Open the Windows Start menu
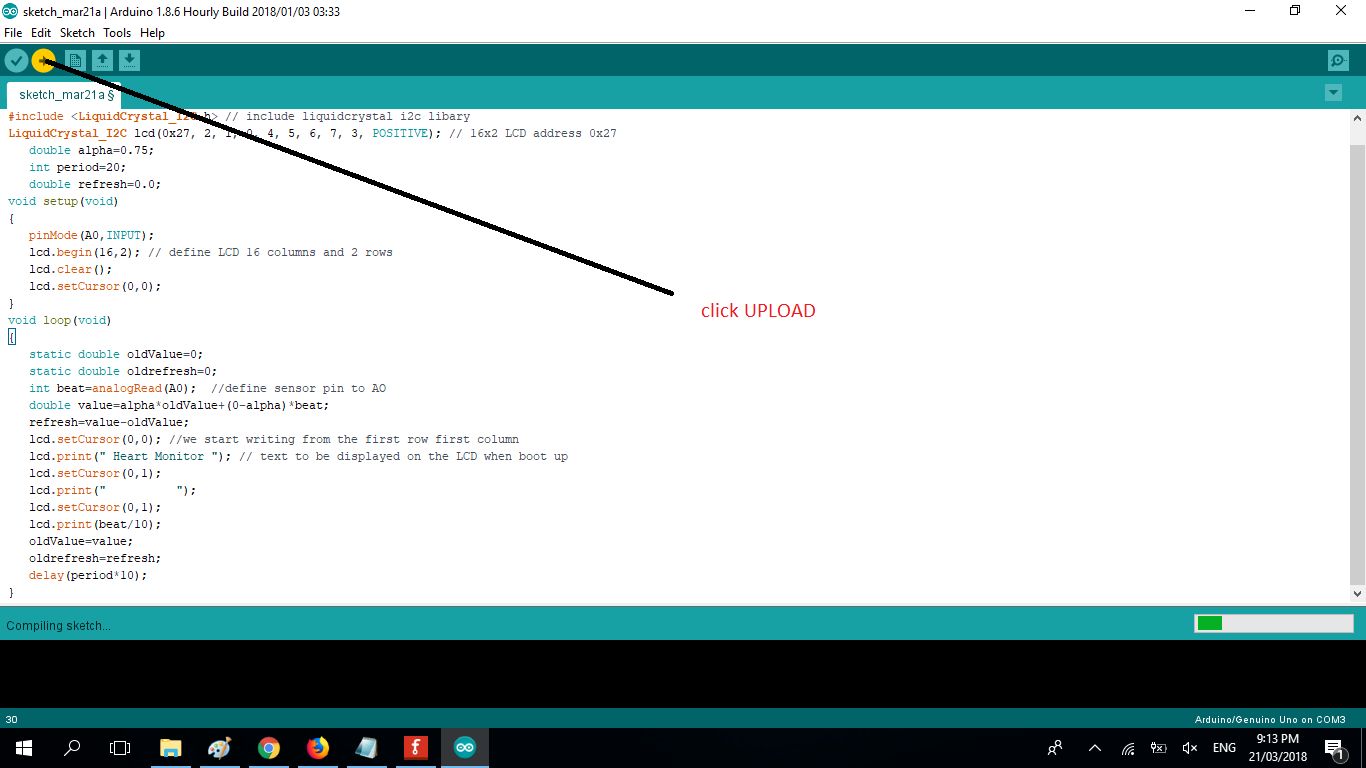Viewport: 1366px width, 768px height. click(x=24, y=748)
